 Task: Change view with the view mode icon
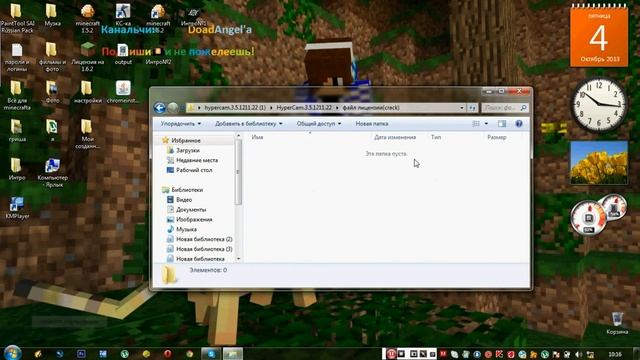coord(476,124)
